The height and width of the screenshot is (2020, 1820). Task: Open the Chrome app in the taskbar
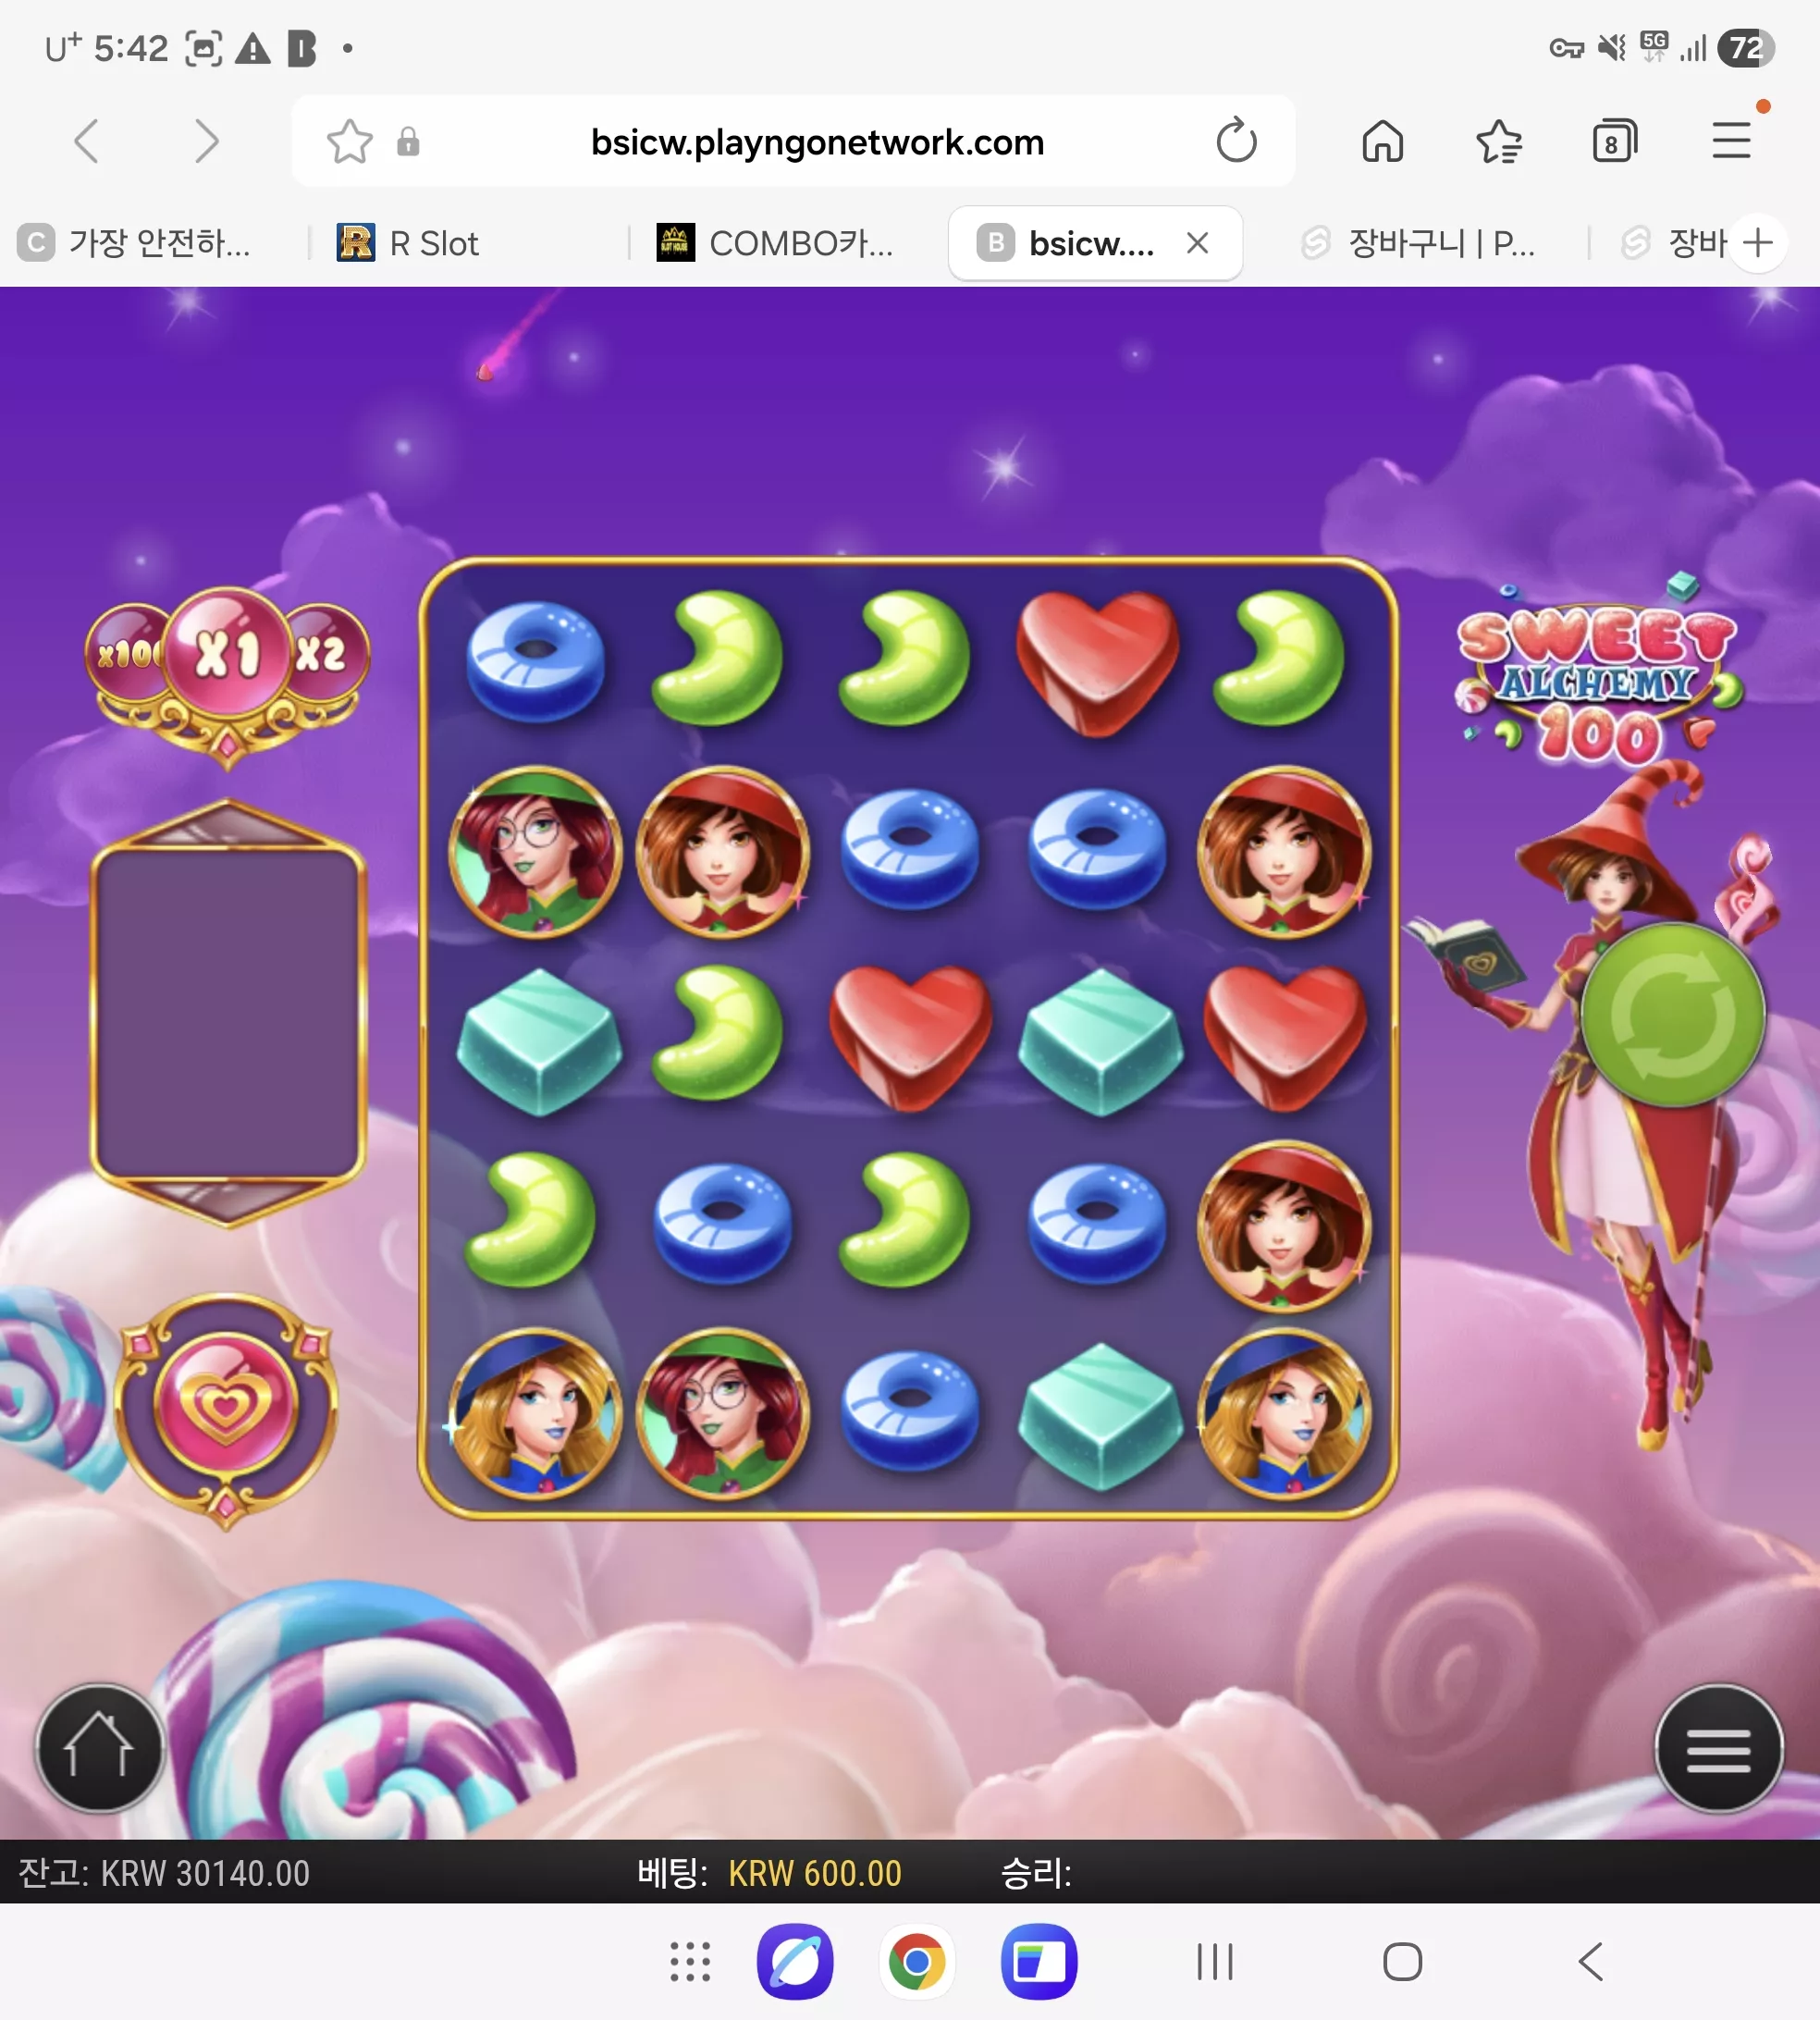point(917,1961)
